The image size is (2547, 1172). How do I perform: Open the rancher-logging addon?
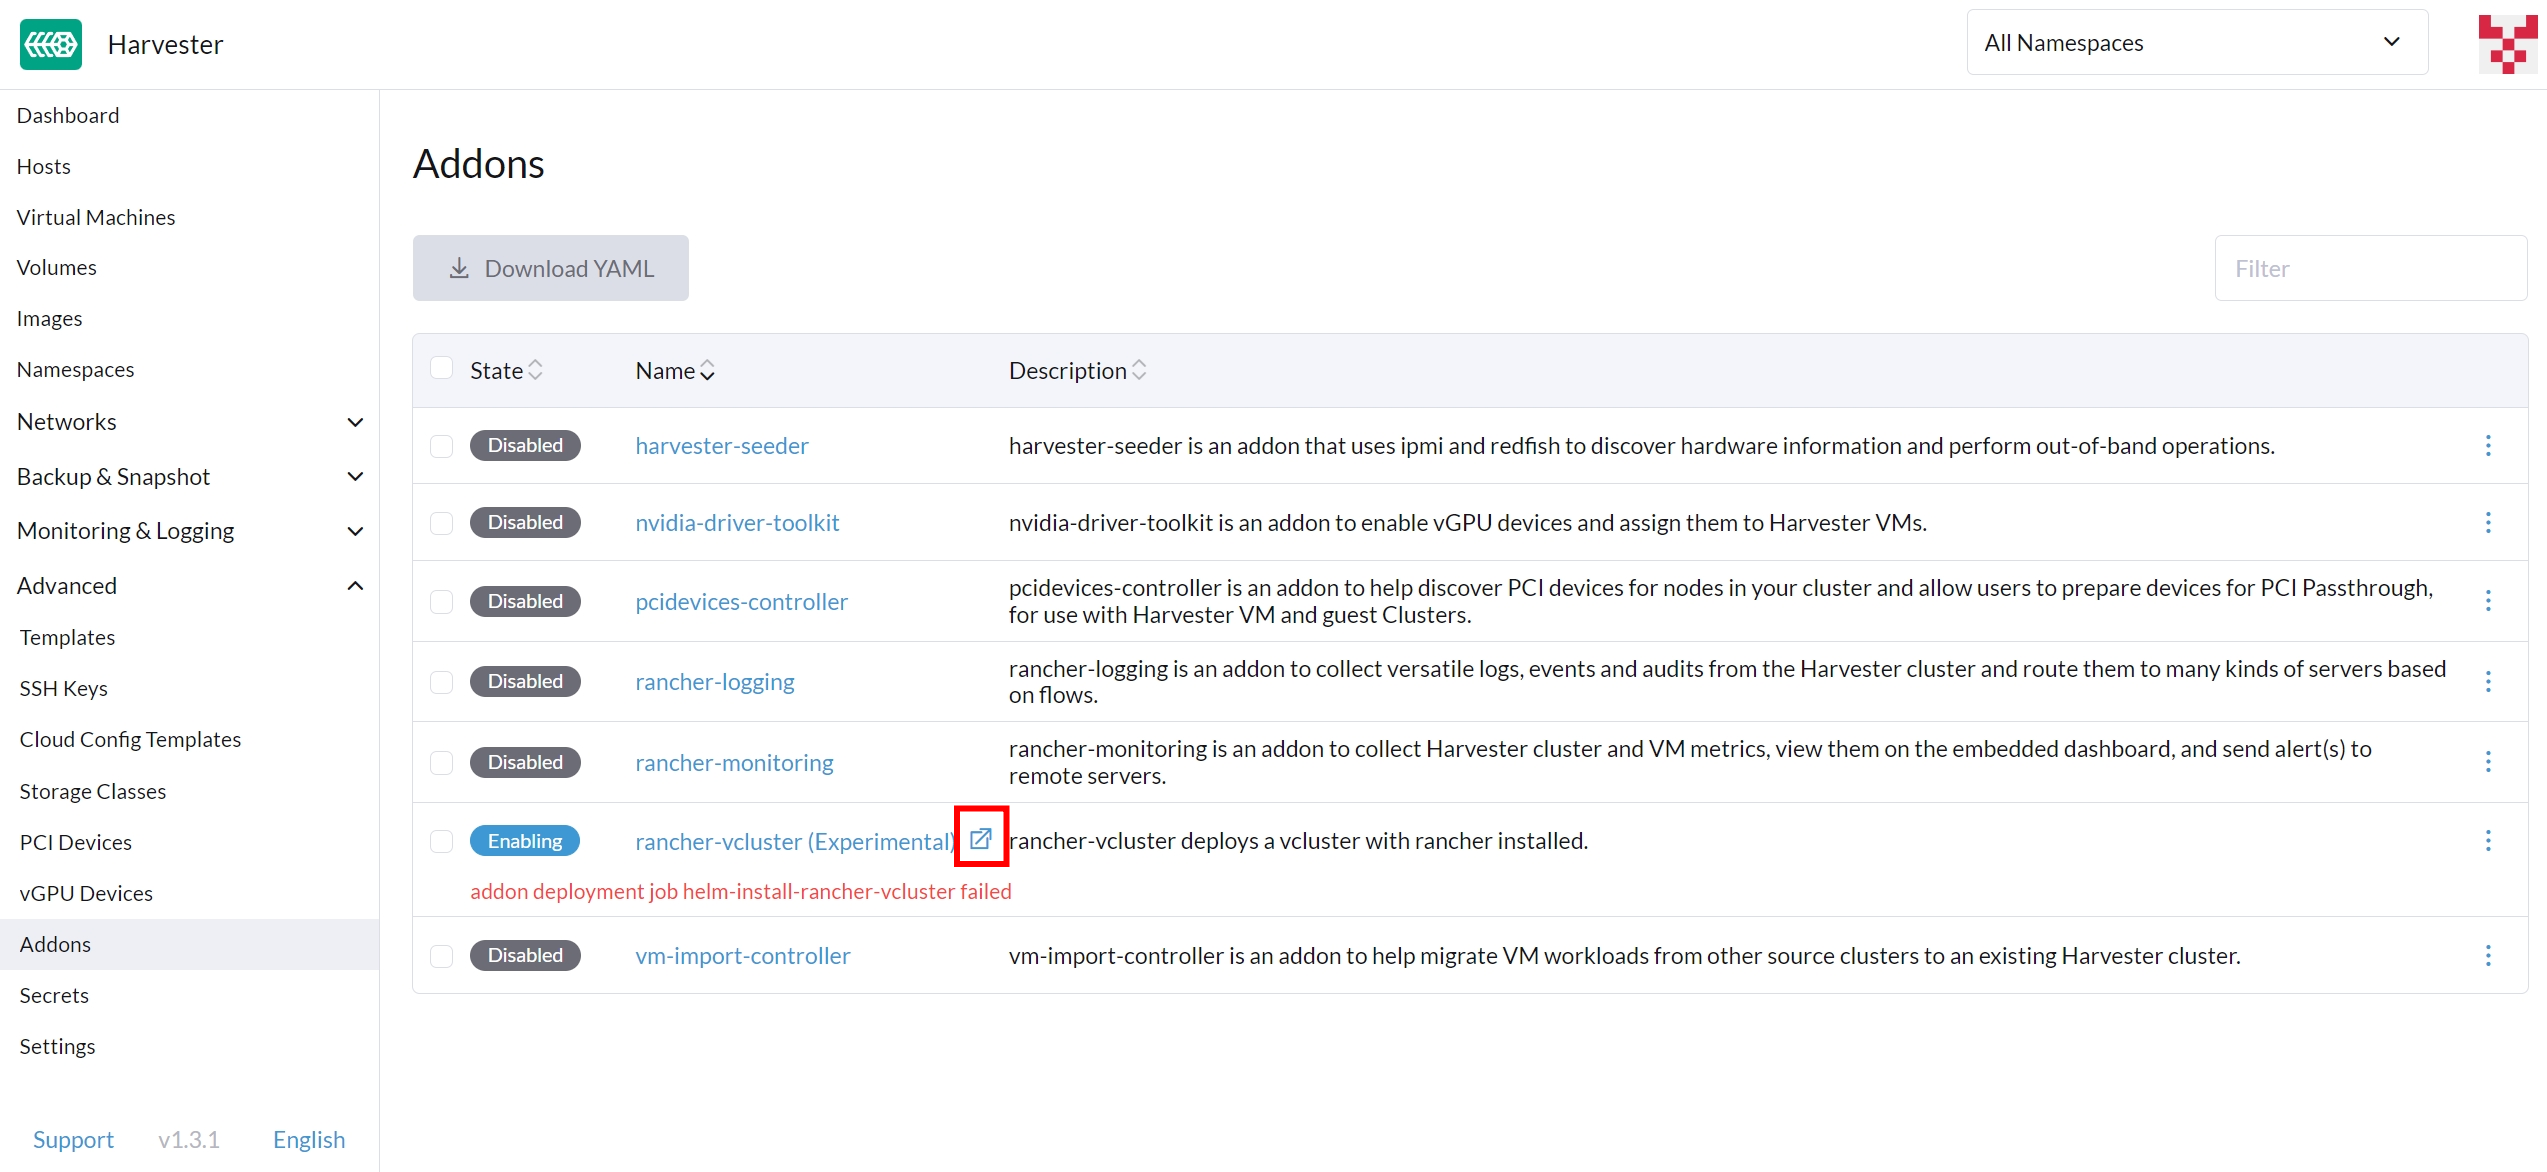[715, 682]
